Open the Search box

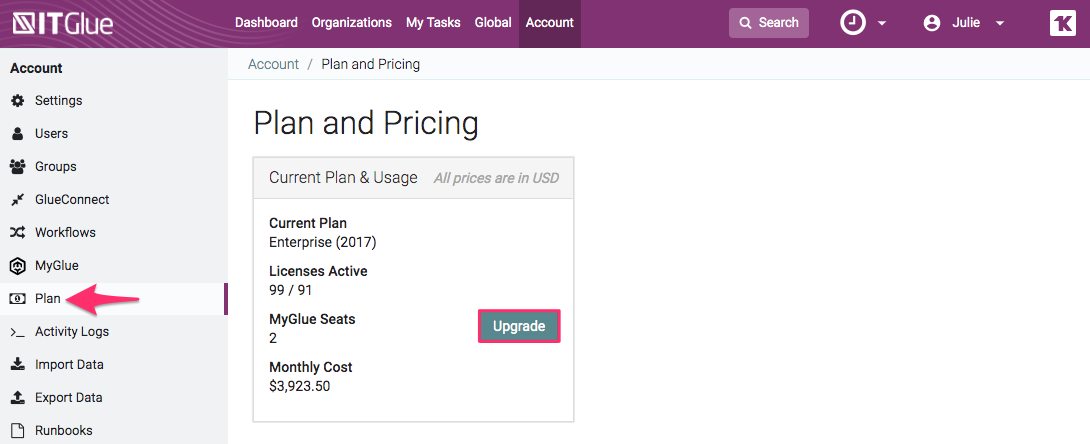point(769,23)
